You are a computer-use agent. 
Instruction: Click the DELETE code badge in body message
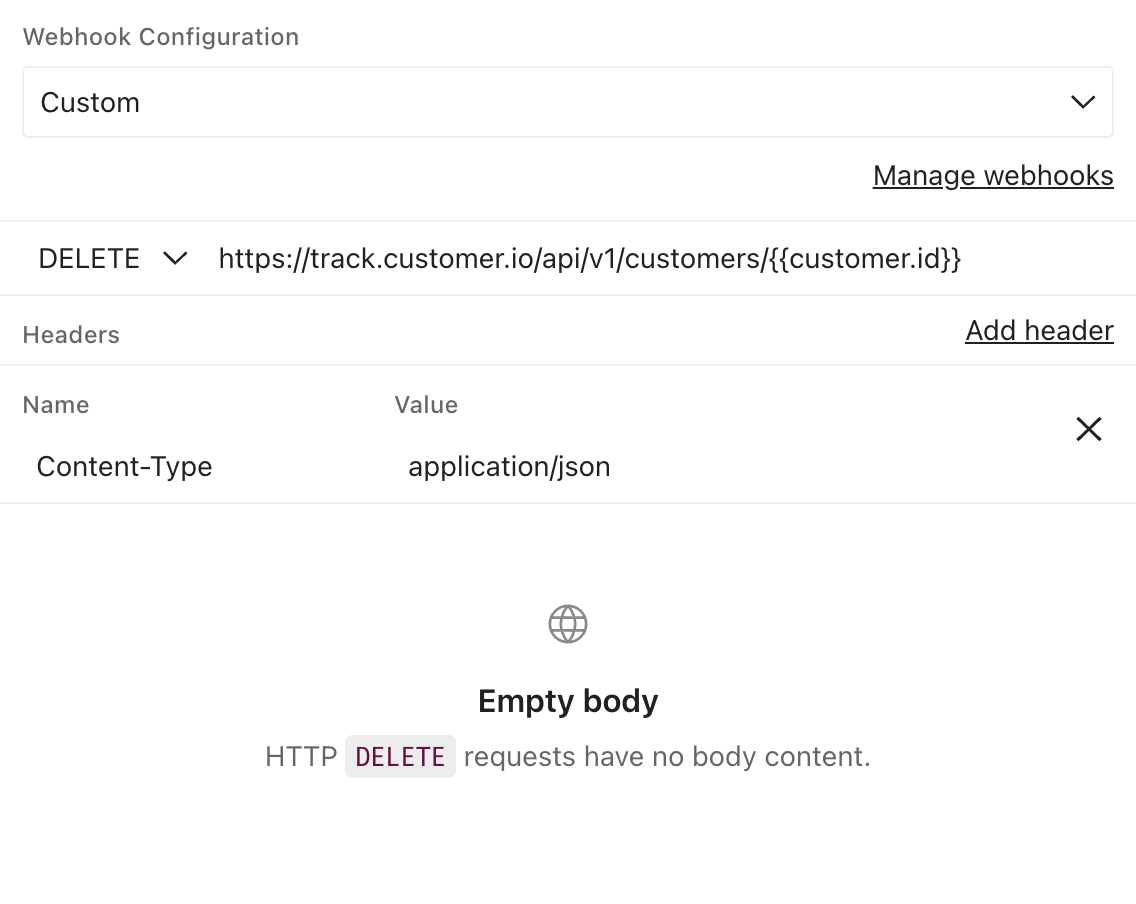coord(400,757)
